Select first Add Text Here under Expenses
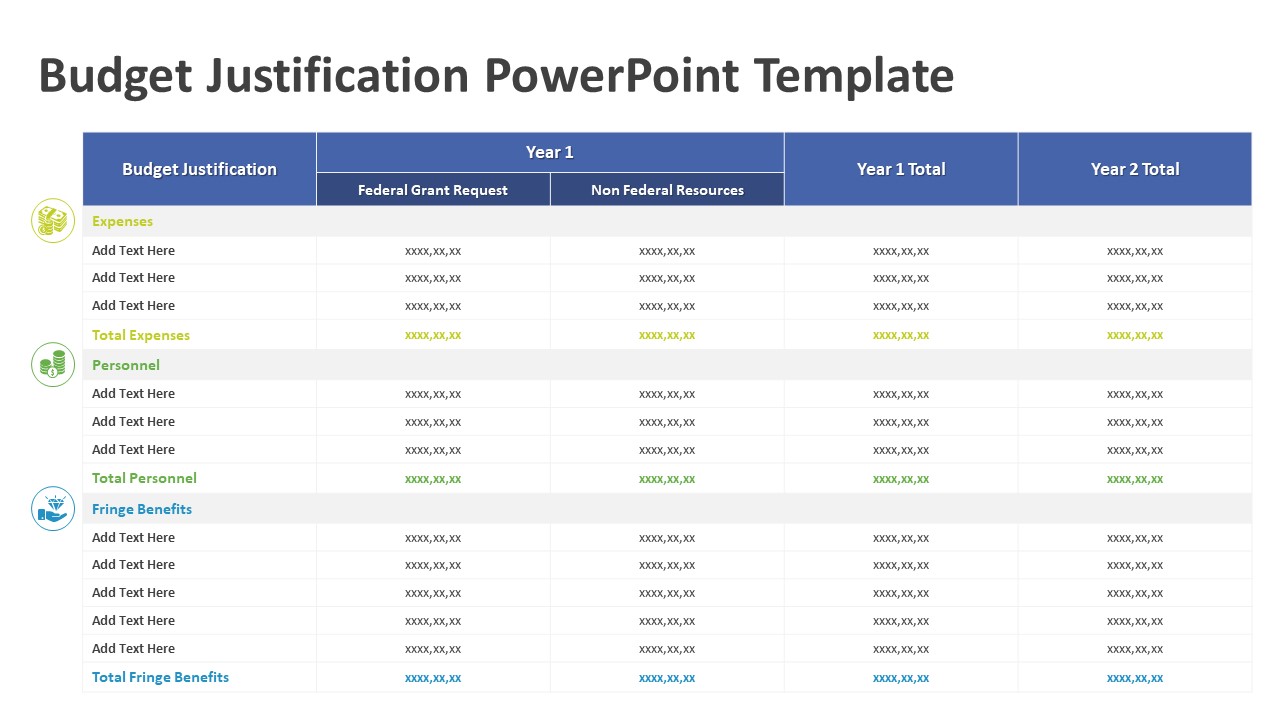 pyautogui.click(x=133, y=250)
